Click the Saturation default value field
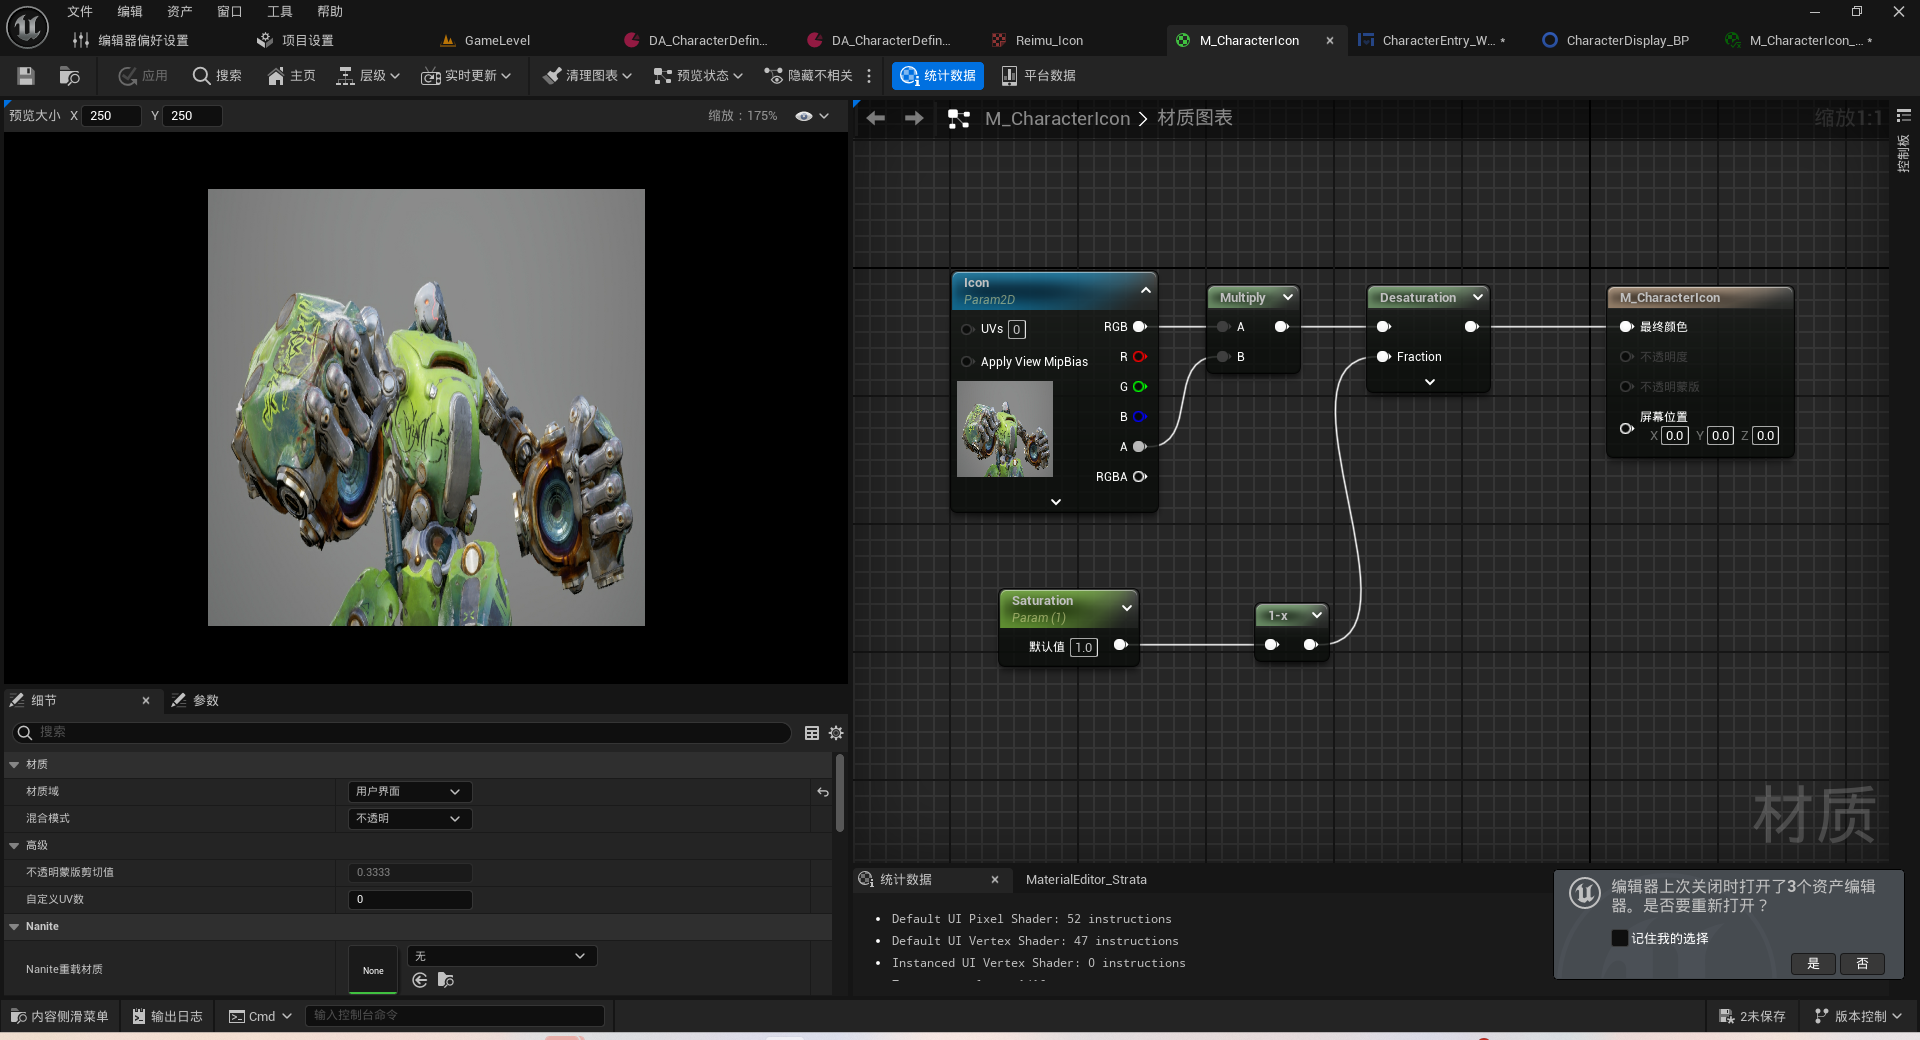This screenshot has width=1920, height=1040. (x=1084, y=647)
